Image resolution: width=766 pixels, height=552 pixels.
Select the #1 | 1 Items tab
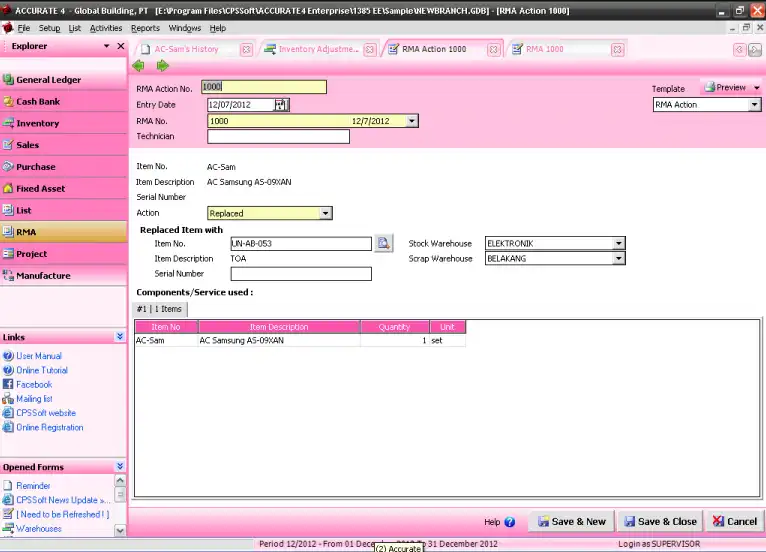(x=159, y=309)
